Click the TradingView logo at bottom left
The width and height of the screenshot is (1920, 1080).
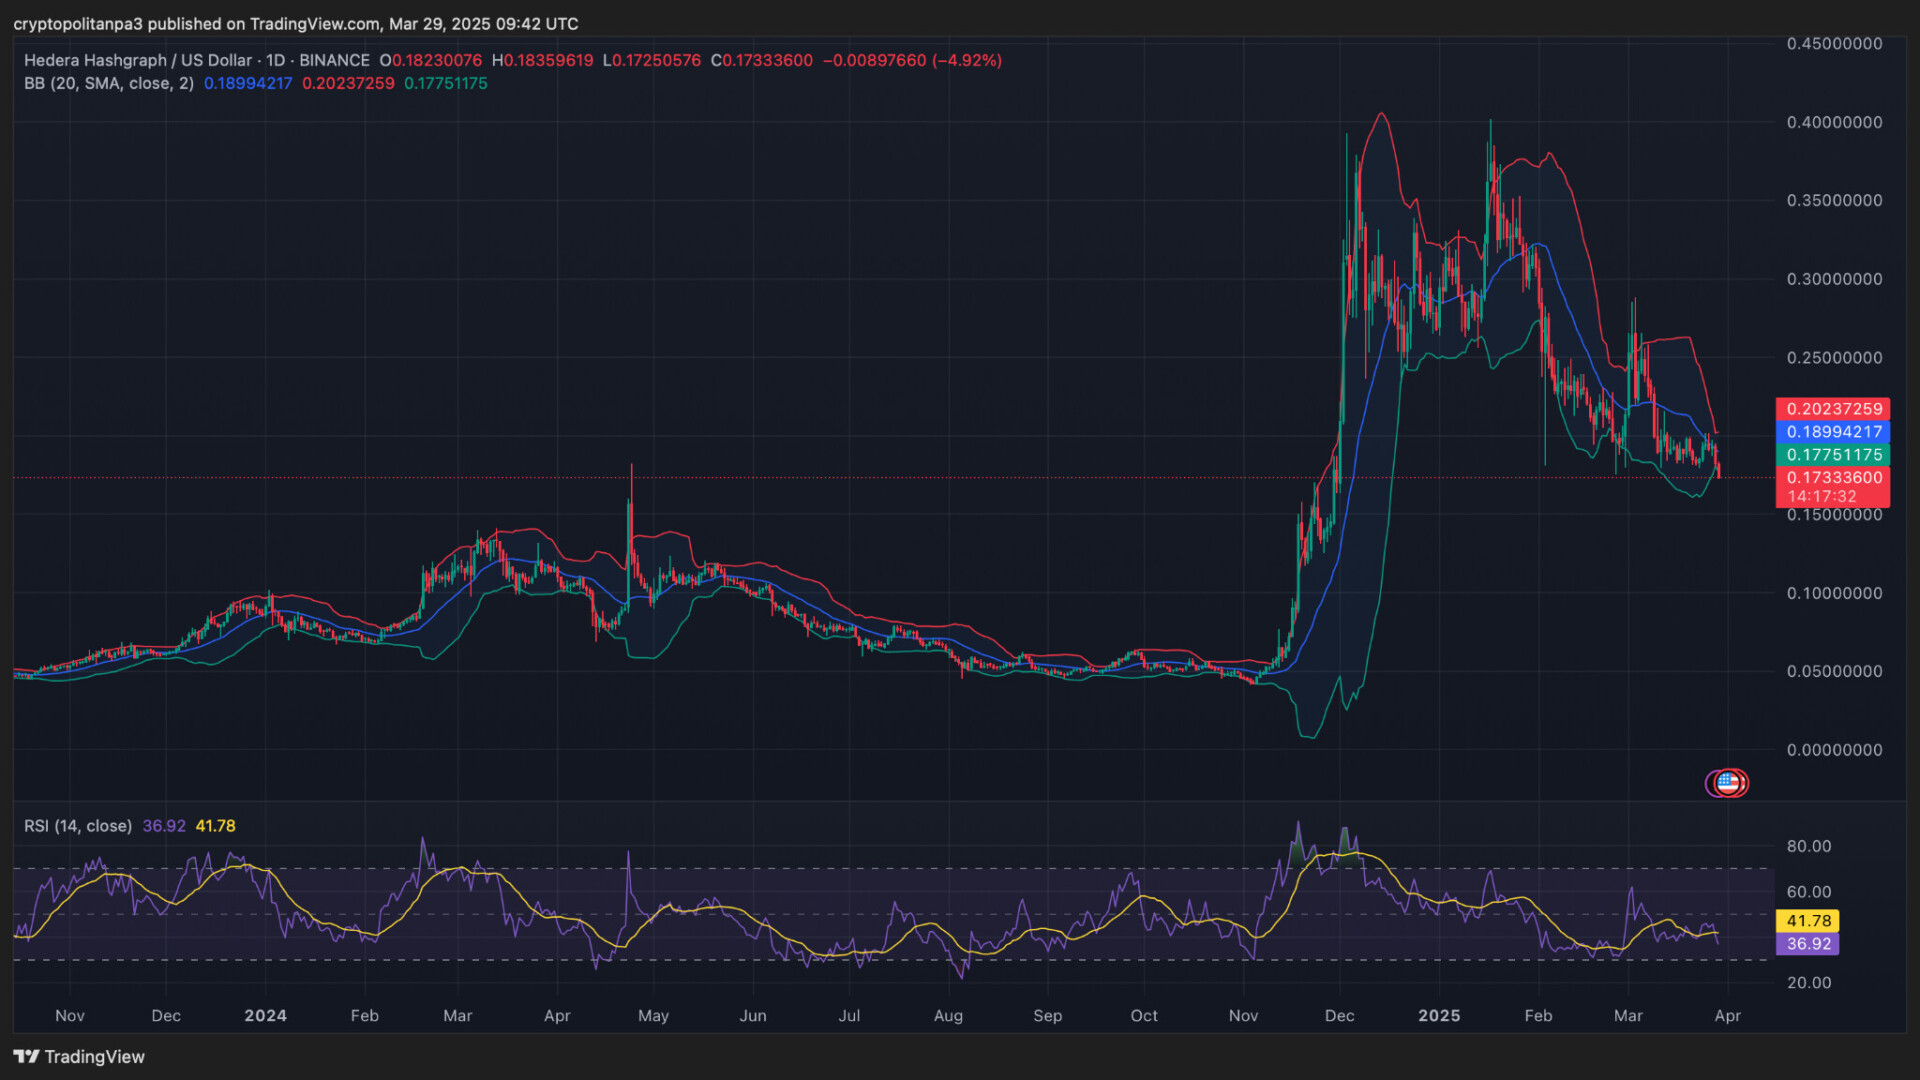pyautogui.click(x=79, y=1056)
